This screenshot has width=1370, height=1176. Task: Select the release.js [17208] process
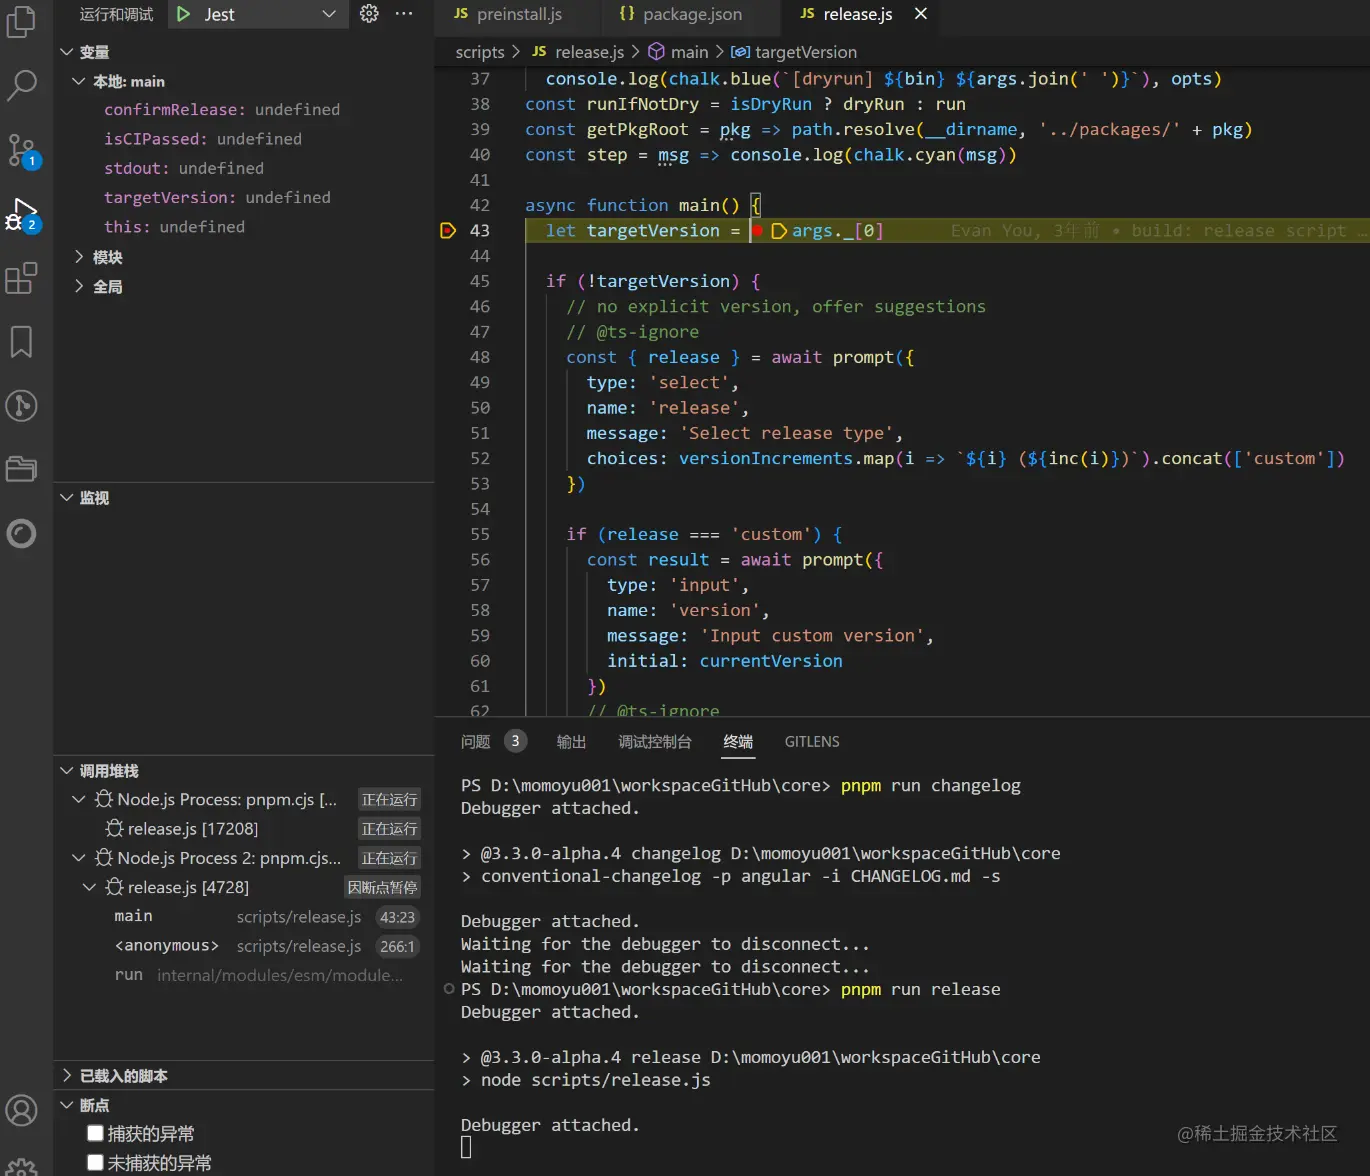pyautogui.click(x=244, y=829)
